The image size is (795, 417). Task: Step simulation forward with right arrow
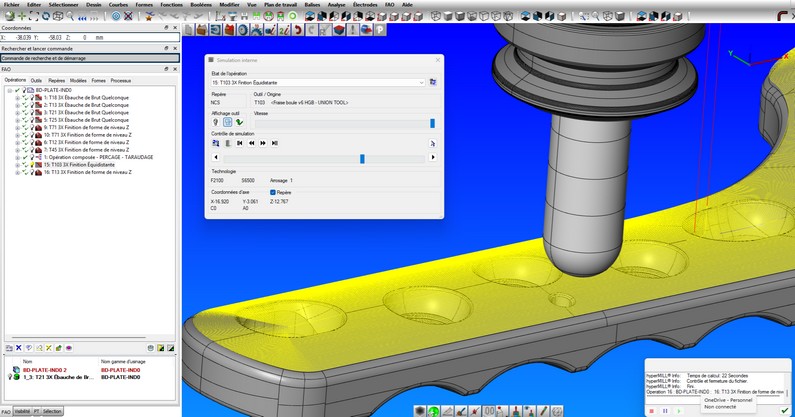point(432,158)
